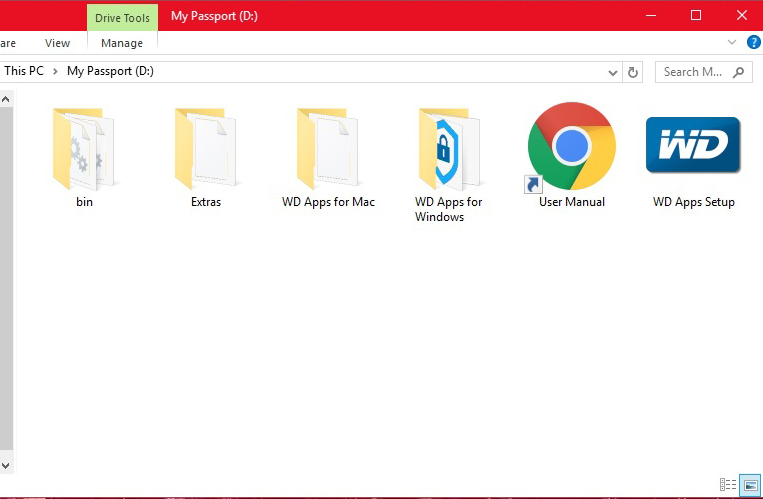Image resolution: width=763 pixels, height=499 pixels.
Task: Open the Manage ribbon tab
Action: 122,43
